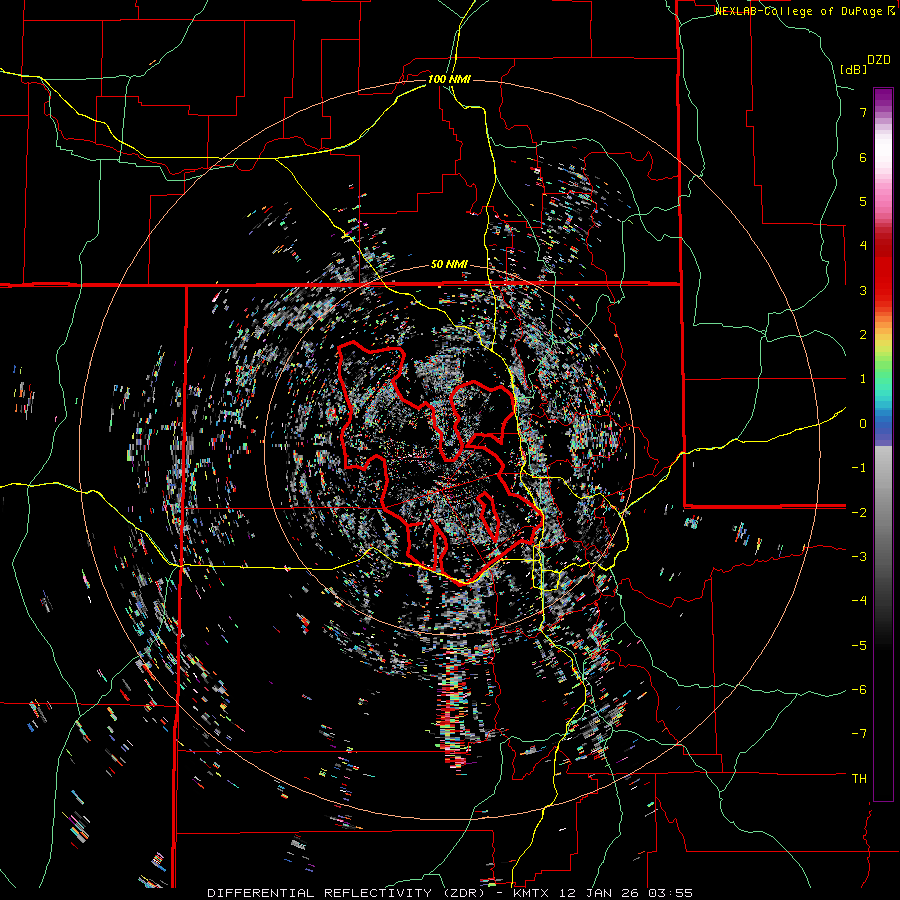Click the 2 value on the color scale
Image resolution: width=900 pixels, height=900 pixels.
(863, 335)
